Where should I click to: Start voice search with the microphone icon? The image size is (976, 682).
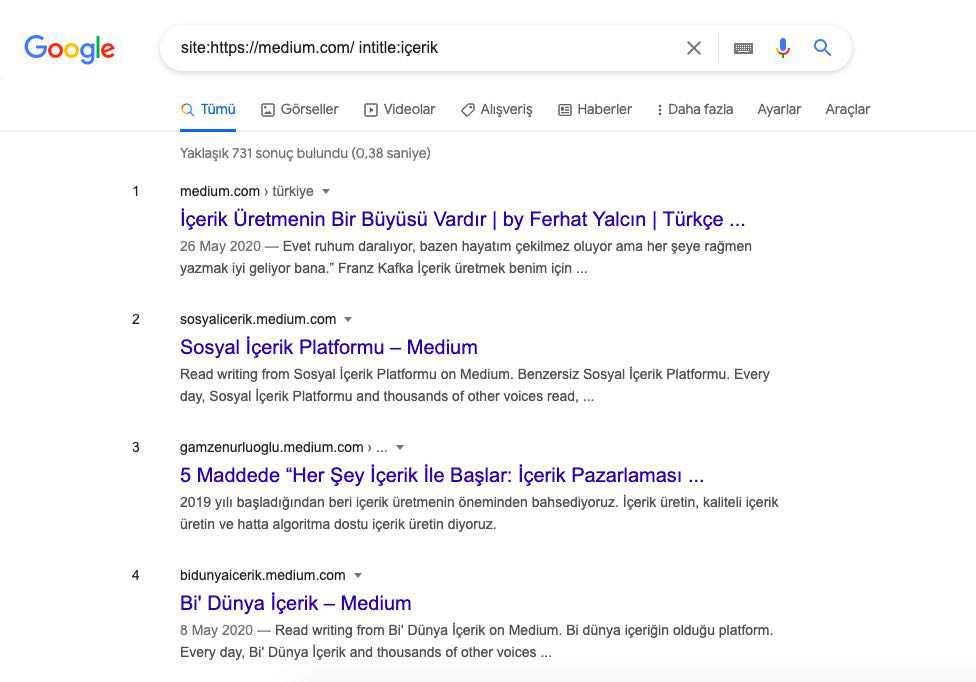tap(783, 48)
